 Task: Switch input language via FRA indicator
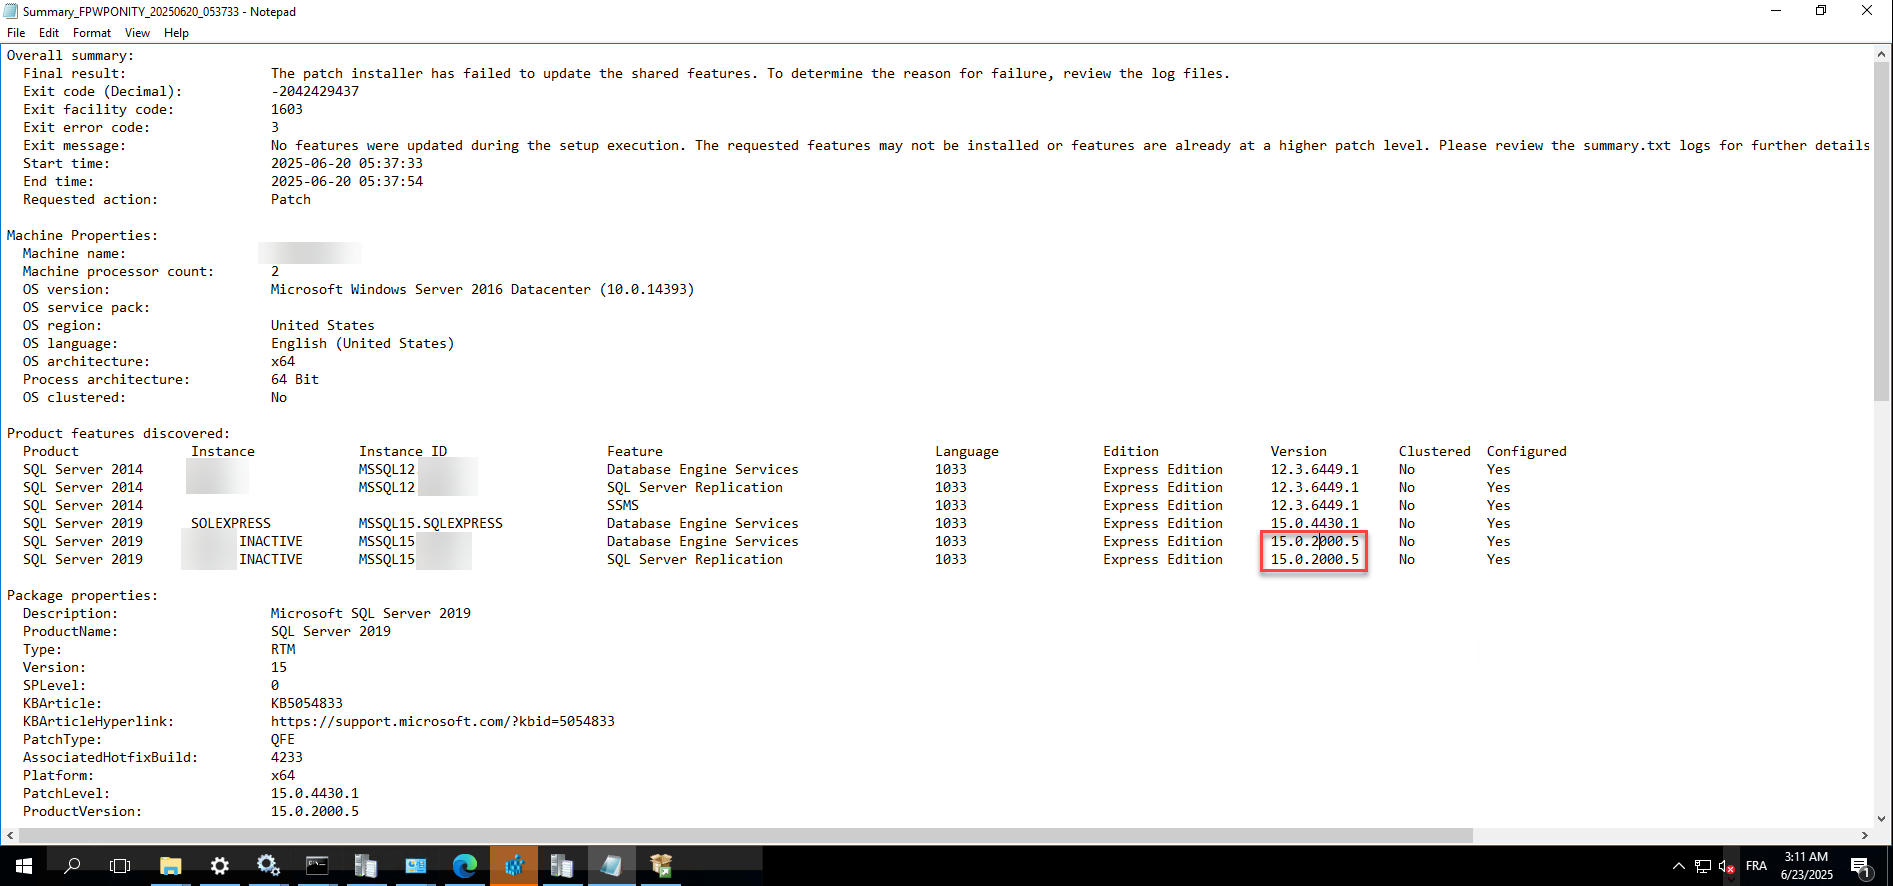(x=1756, y=866)
